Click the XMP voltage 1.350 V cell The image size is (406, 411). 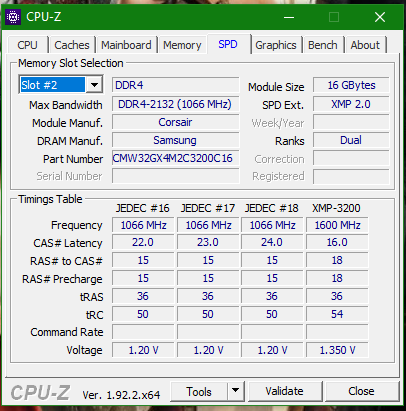(x=337, y=350)
